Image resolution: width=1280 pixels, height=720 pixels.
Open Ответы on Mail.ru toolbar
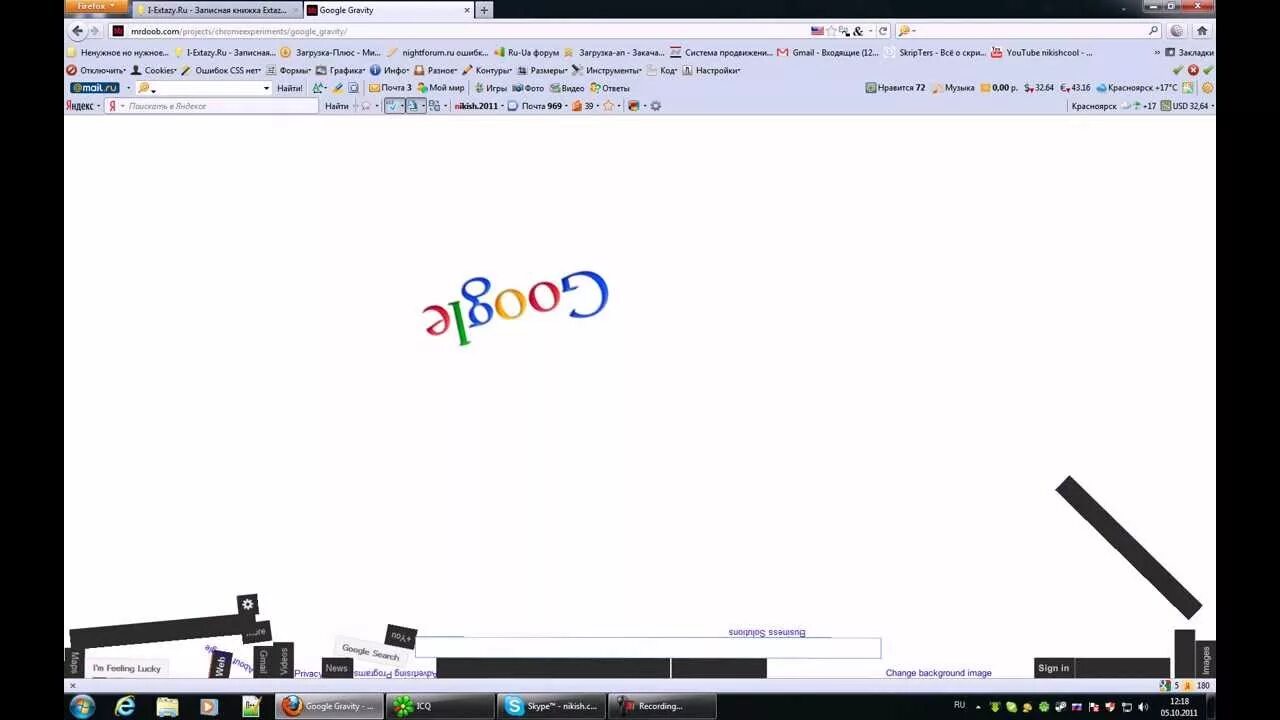[610, 88]
